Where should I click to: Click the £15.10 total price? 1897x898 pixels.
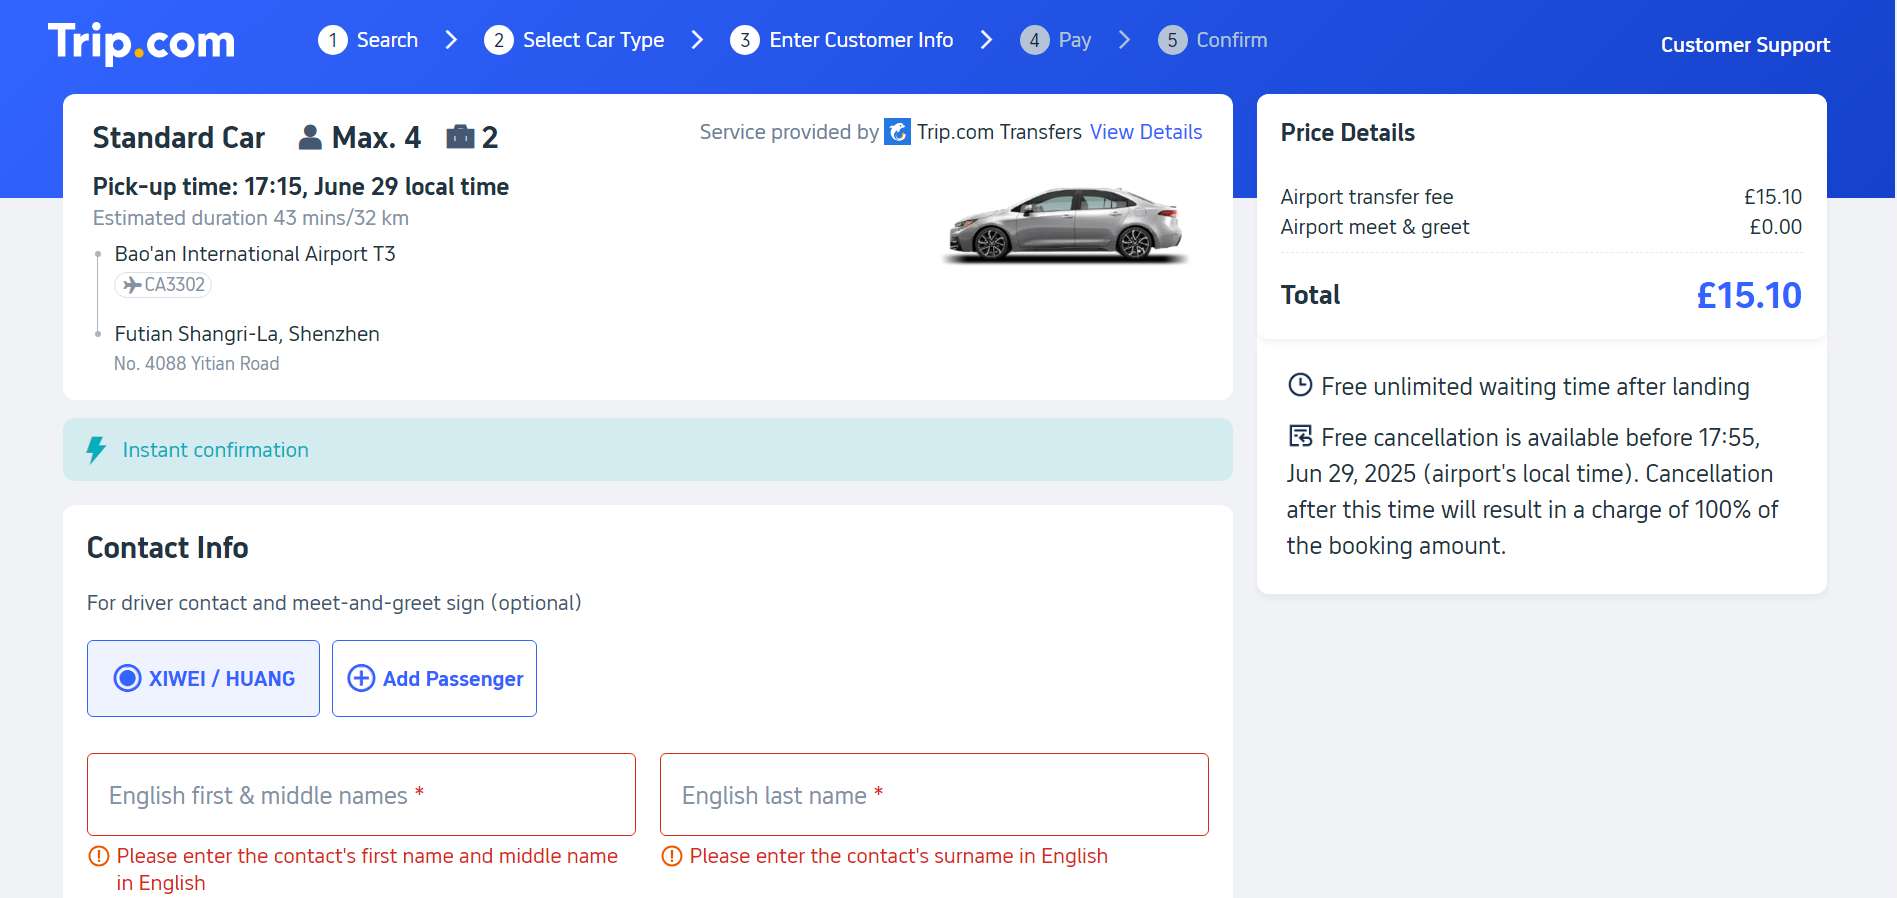[1749, 295]
